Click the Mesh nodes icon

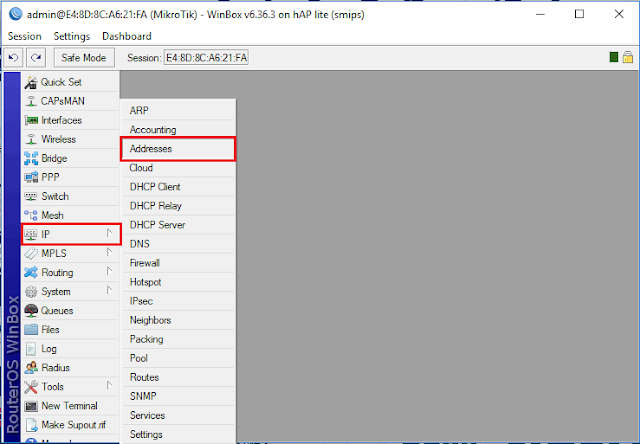point(31,215)
